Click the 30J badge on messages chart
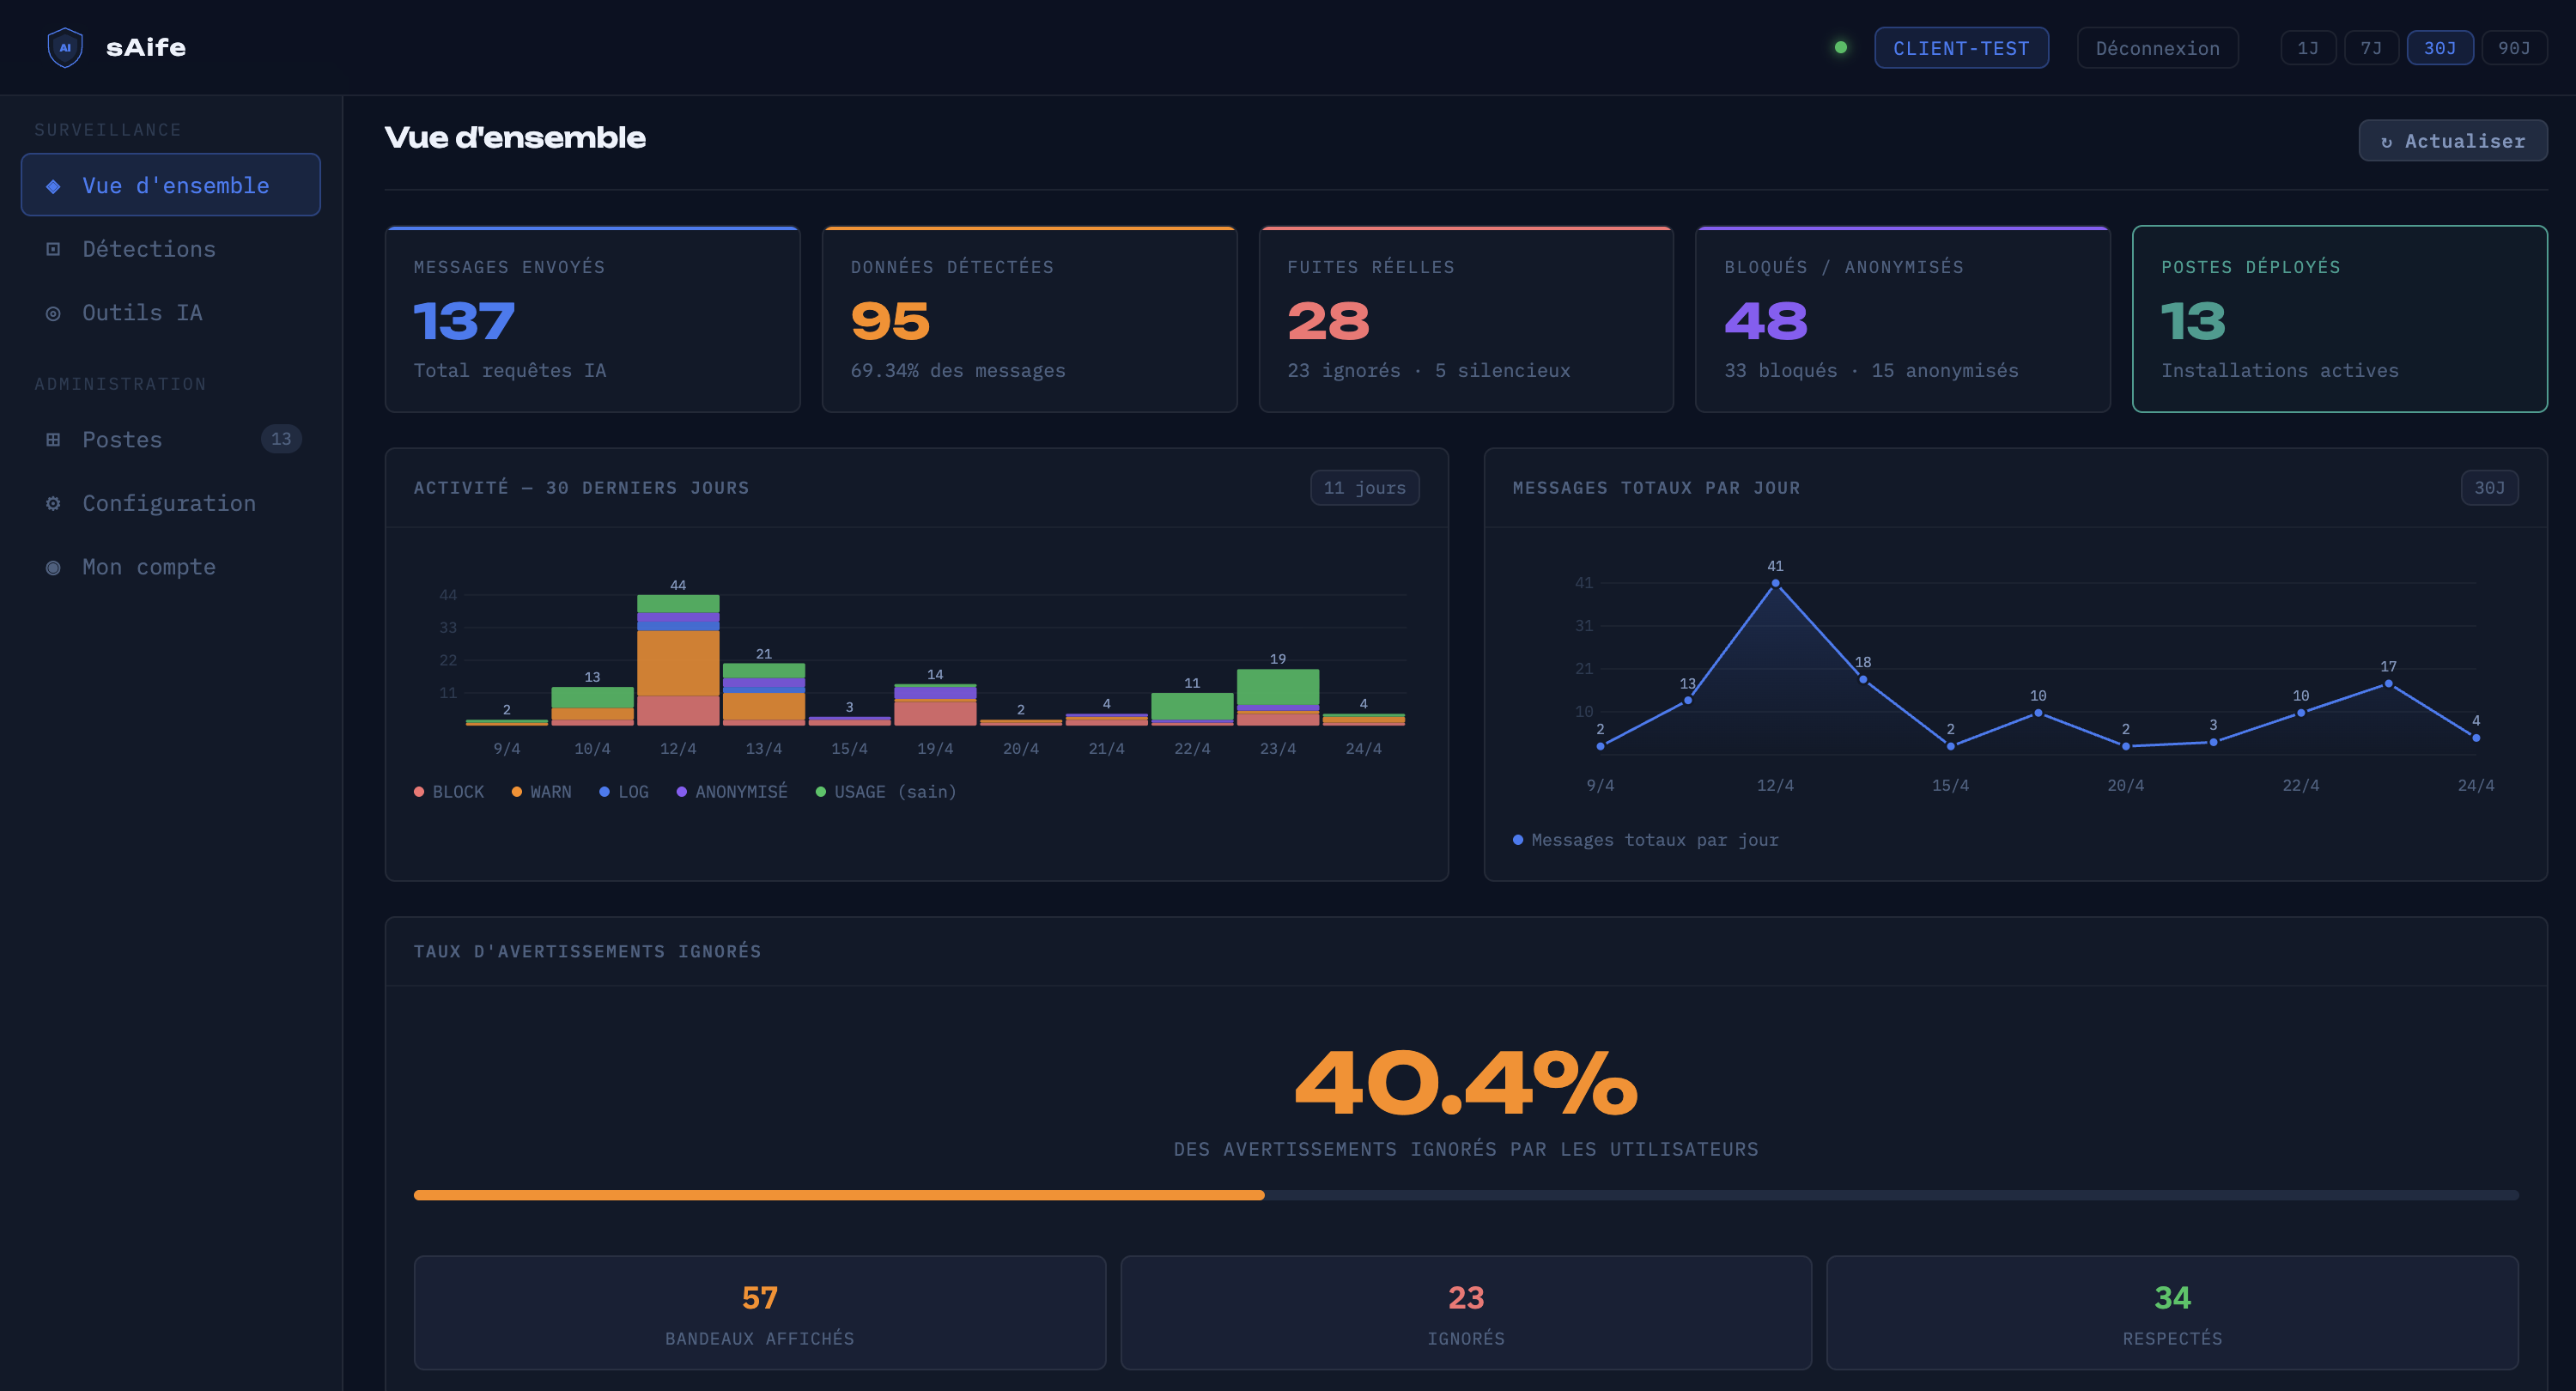This screenshot has width=2576, height=1391. [x=2490, y=488]
